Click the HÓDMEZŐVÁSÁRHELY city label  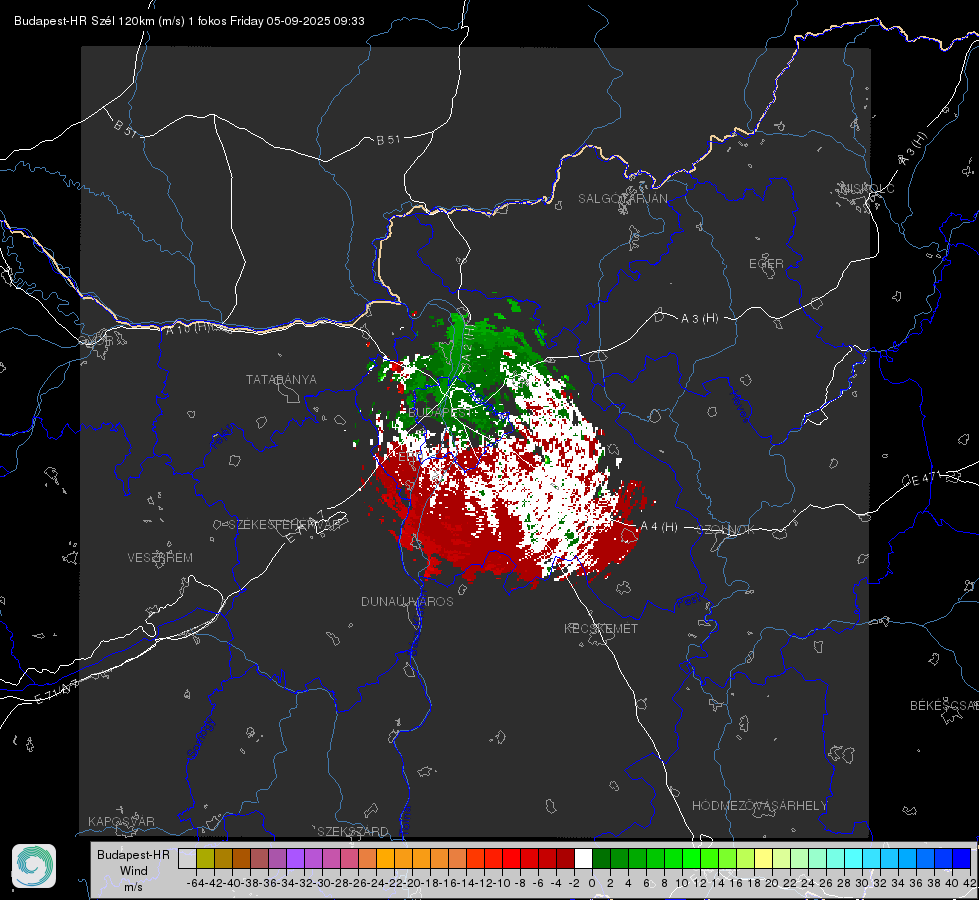tap(759, 806)
